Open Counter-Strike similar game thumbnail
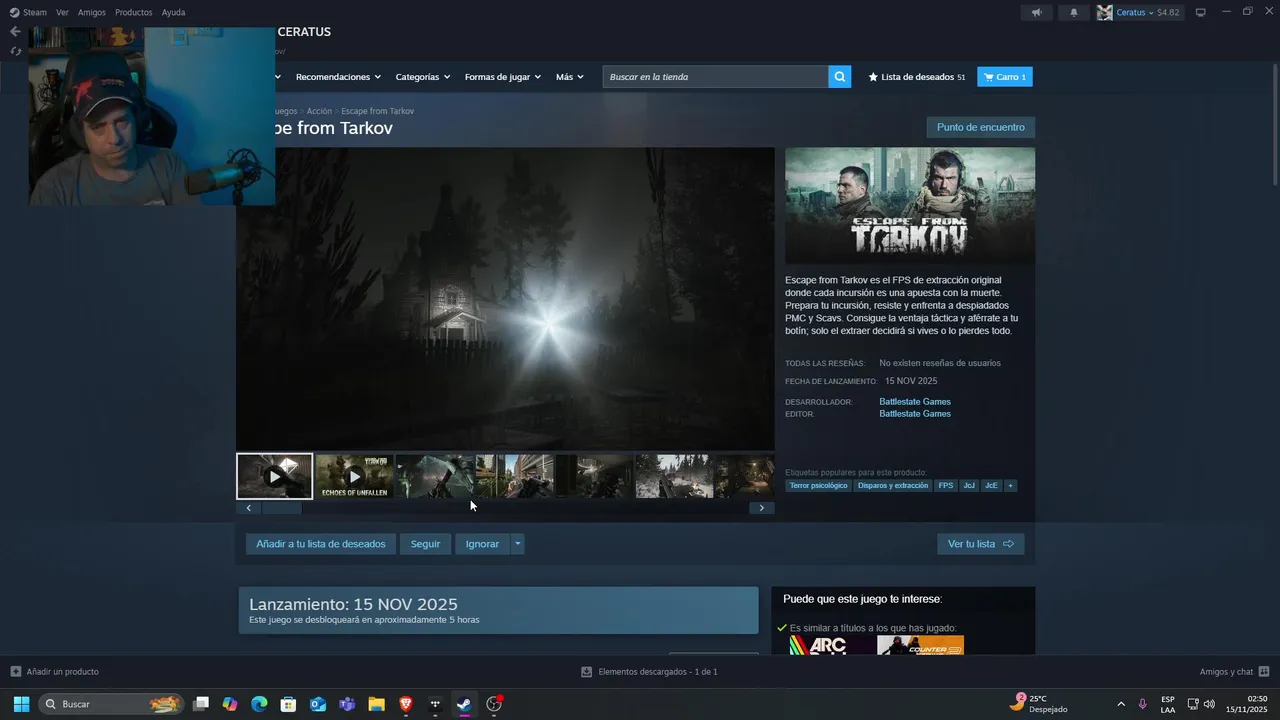The height and width of the screenshot is (720, 1280). [x=920, y=645]
